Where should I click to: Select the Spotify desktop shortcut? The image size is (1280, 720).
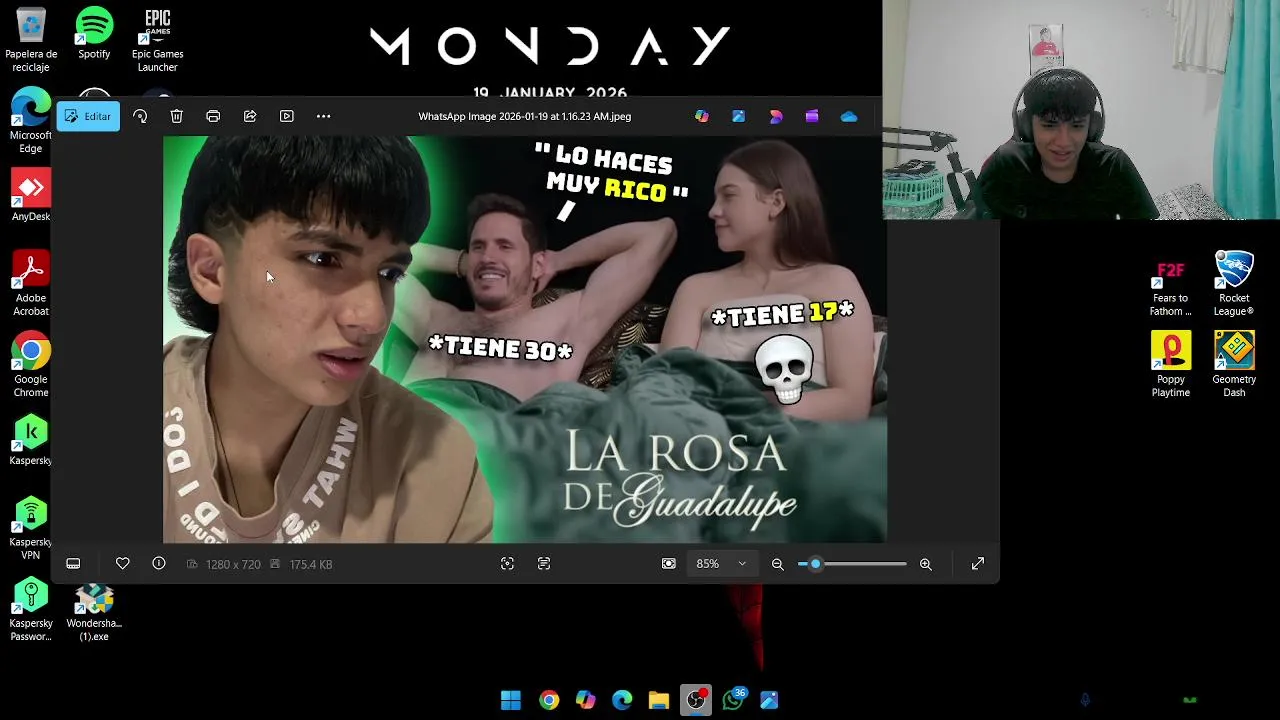point(94,33)
